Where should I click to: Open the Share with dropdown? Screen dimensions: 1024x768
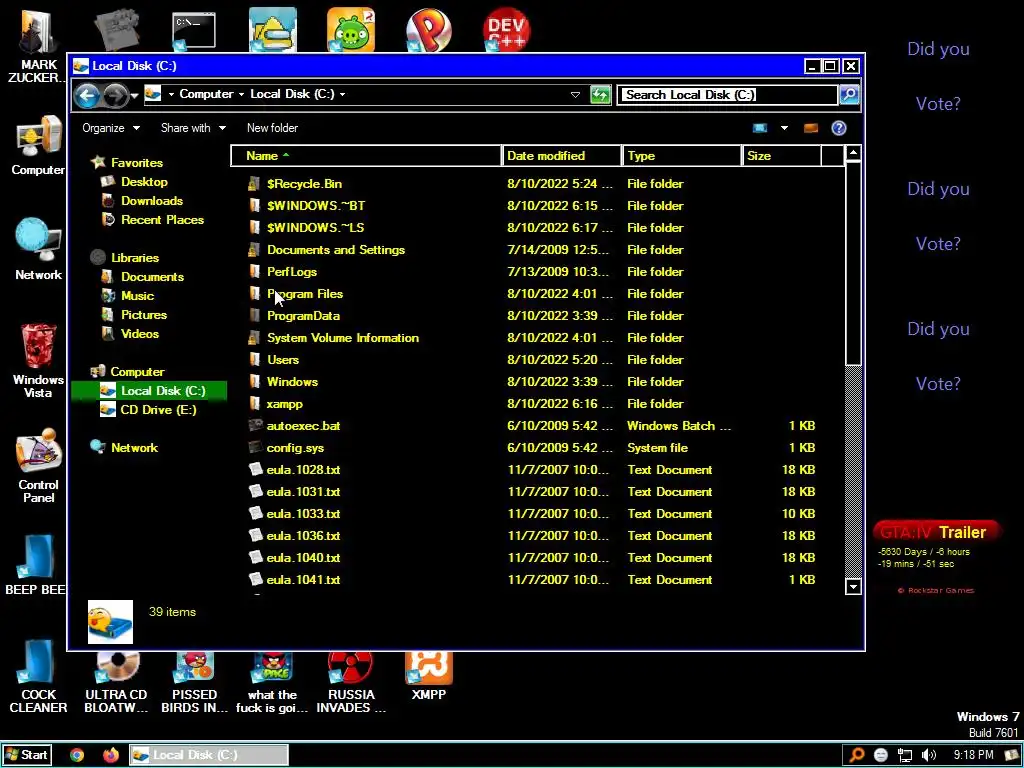pos(193,128)
